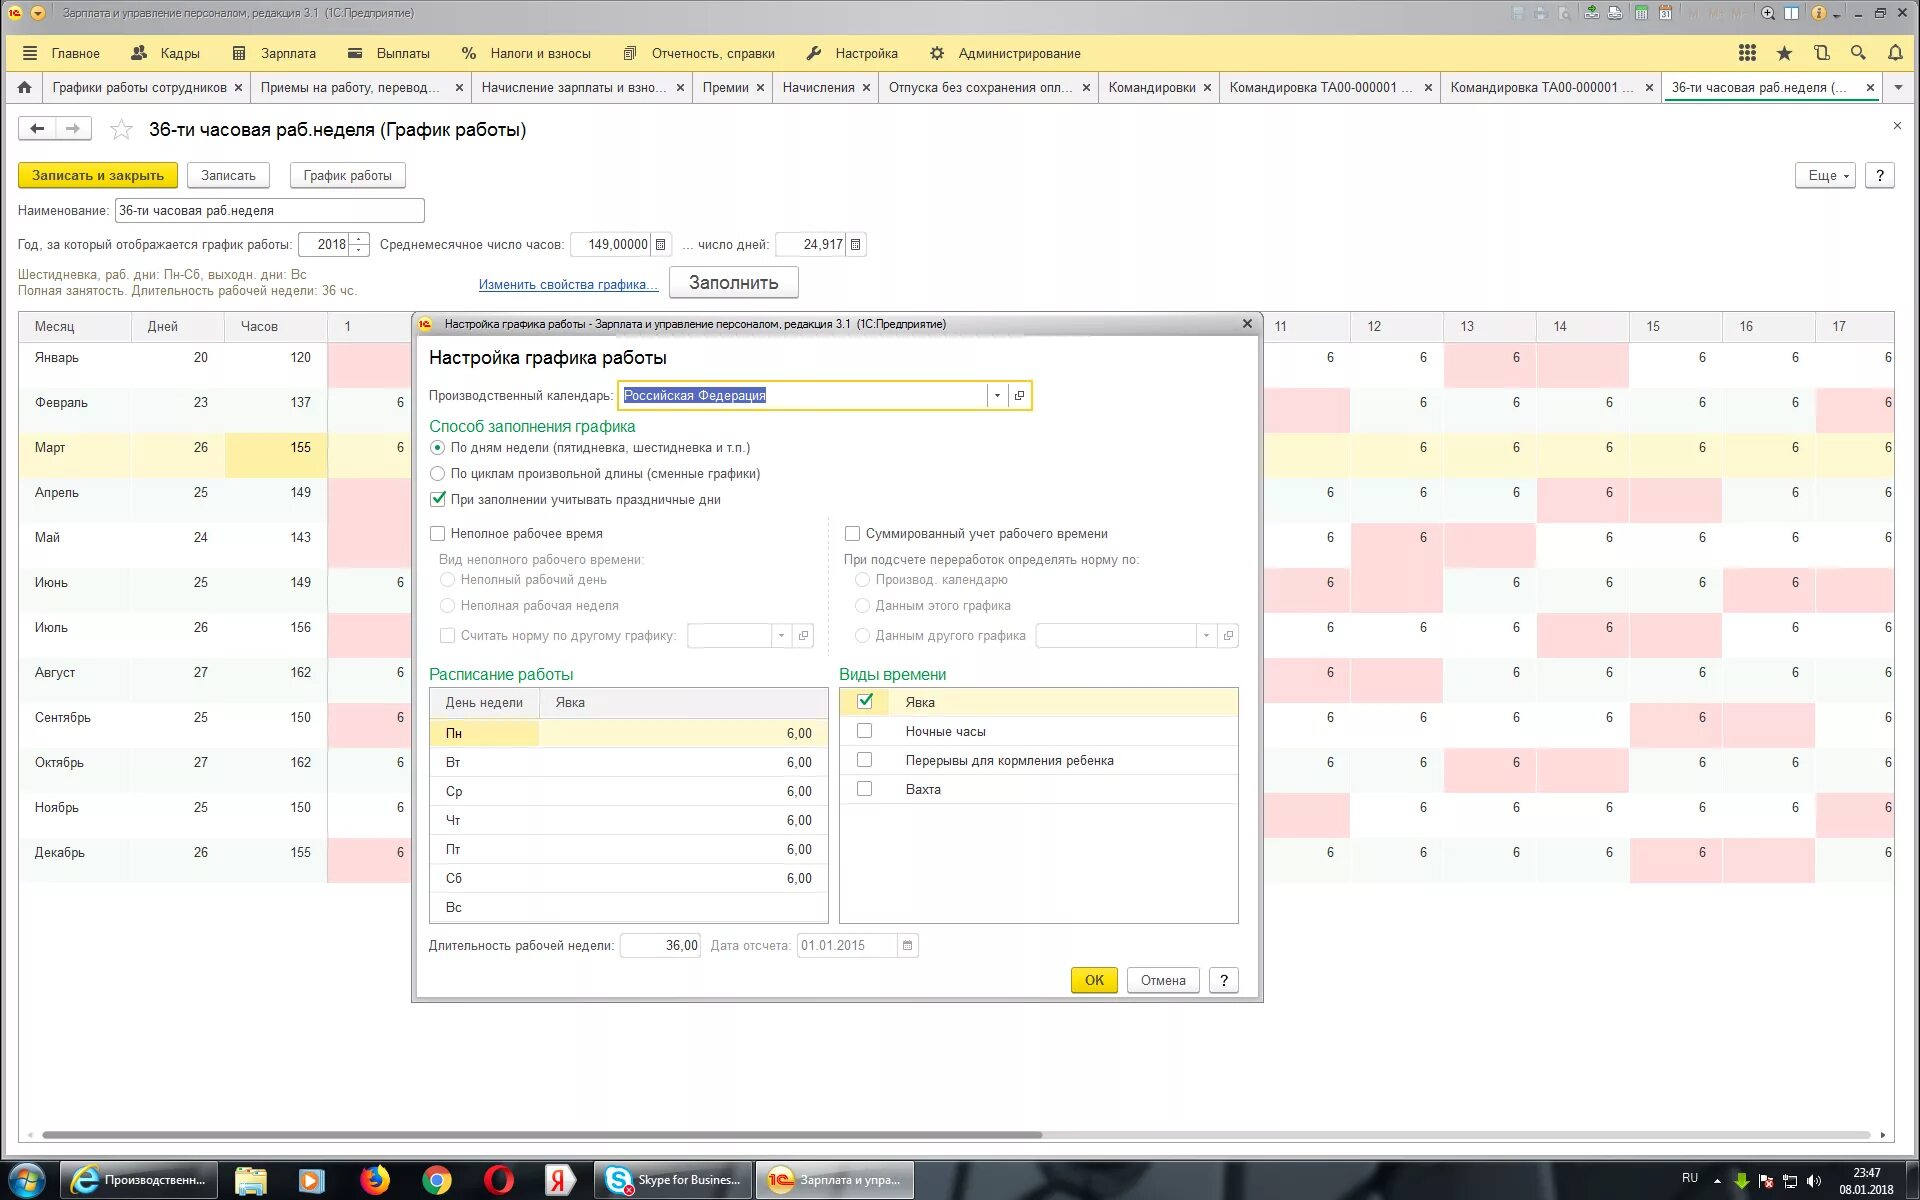Open the 1C main menu dropdown arrow
The image size is (1920, 1200).
pyautogui.click(x=38, y=13)
